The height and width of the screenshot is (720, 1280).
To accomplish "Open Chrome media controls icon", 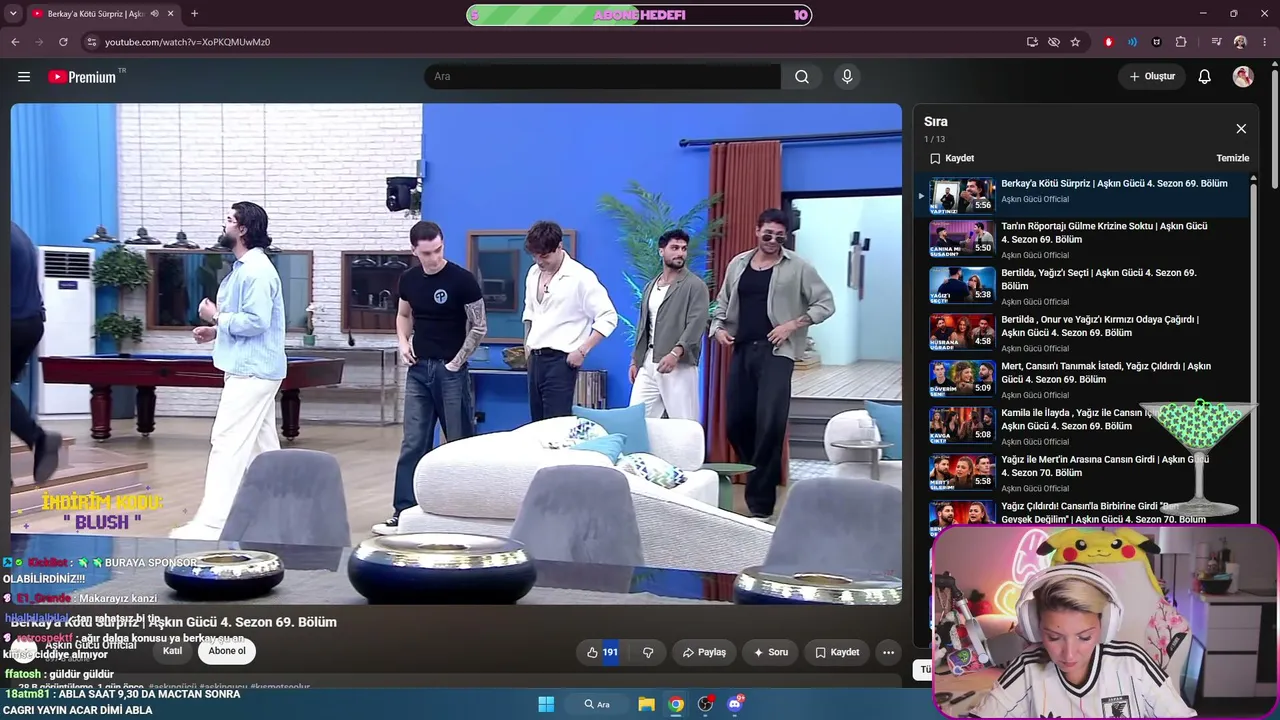I will point(1216,42).
